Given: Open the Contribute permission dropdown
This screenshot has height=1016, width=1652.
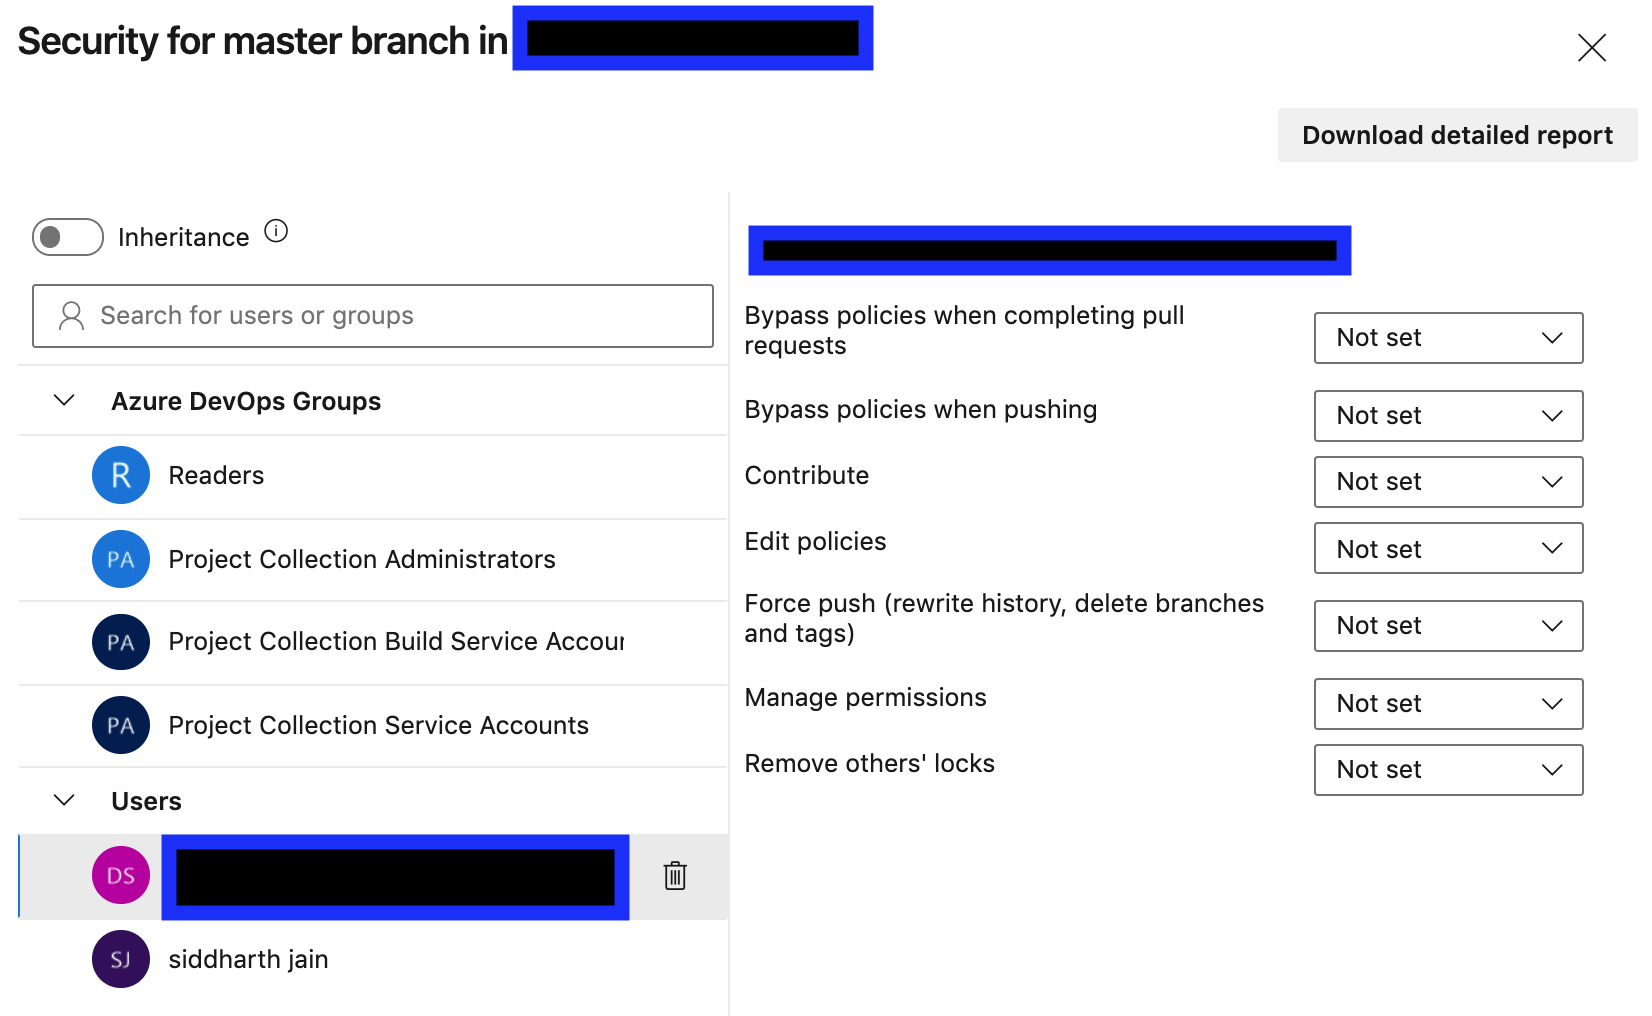Looking at the screenshot, I should 1447,482.
